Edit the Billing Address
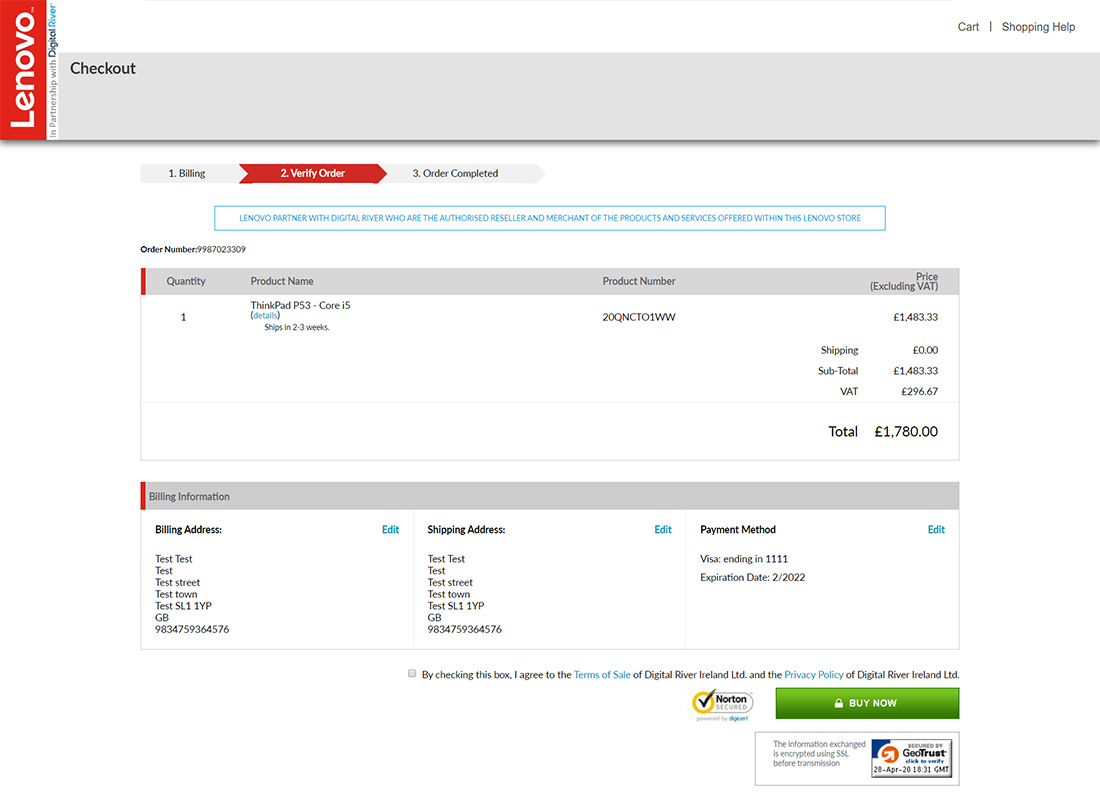1100x800 pixels. 390,530
